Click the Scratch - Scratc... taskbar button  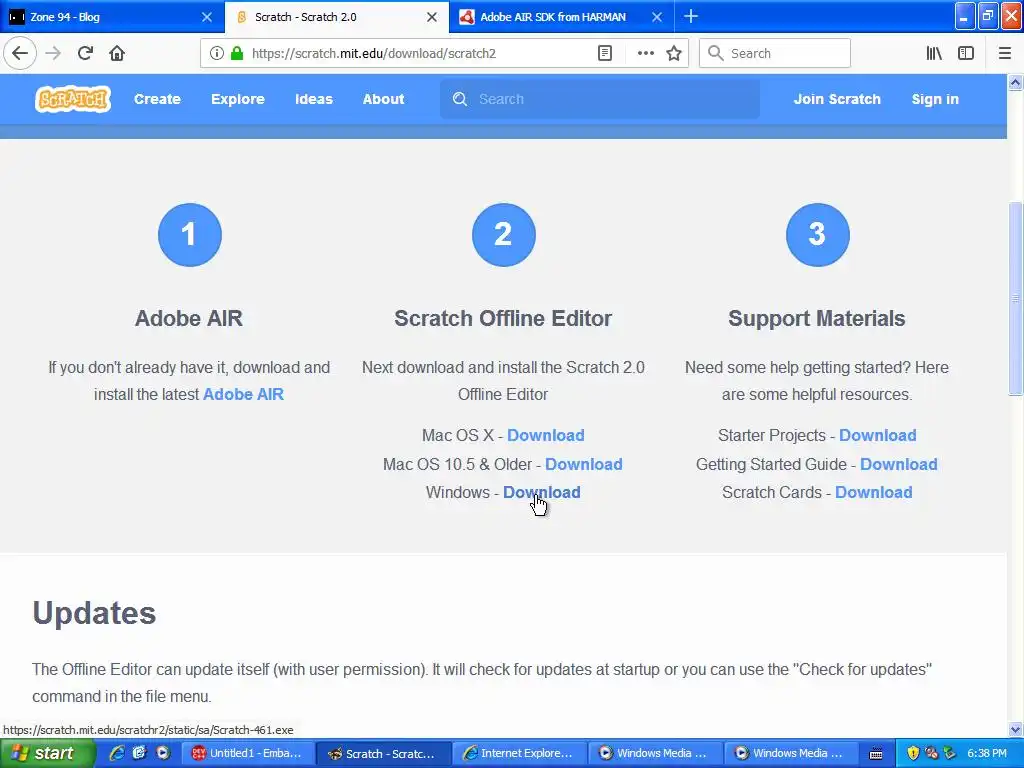point(383,754)
